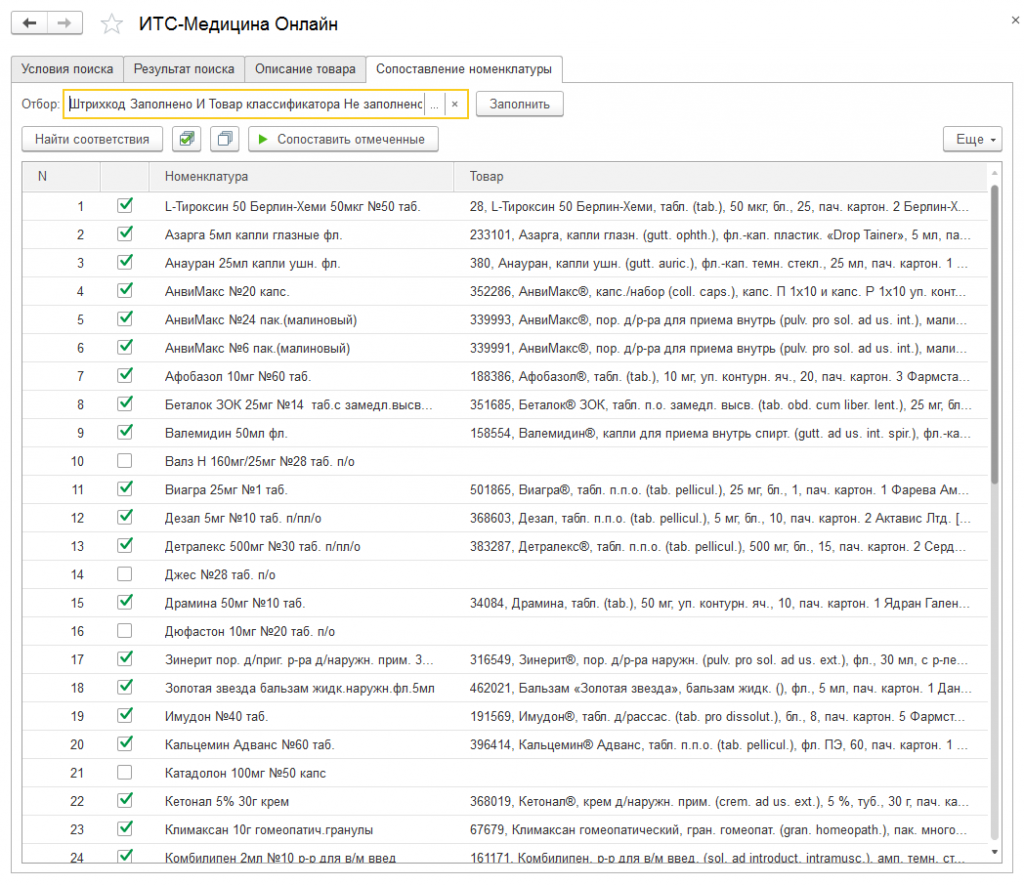Select row Климаксан 10г гомеопатич.гранулы

point(505,829)
